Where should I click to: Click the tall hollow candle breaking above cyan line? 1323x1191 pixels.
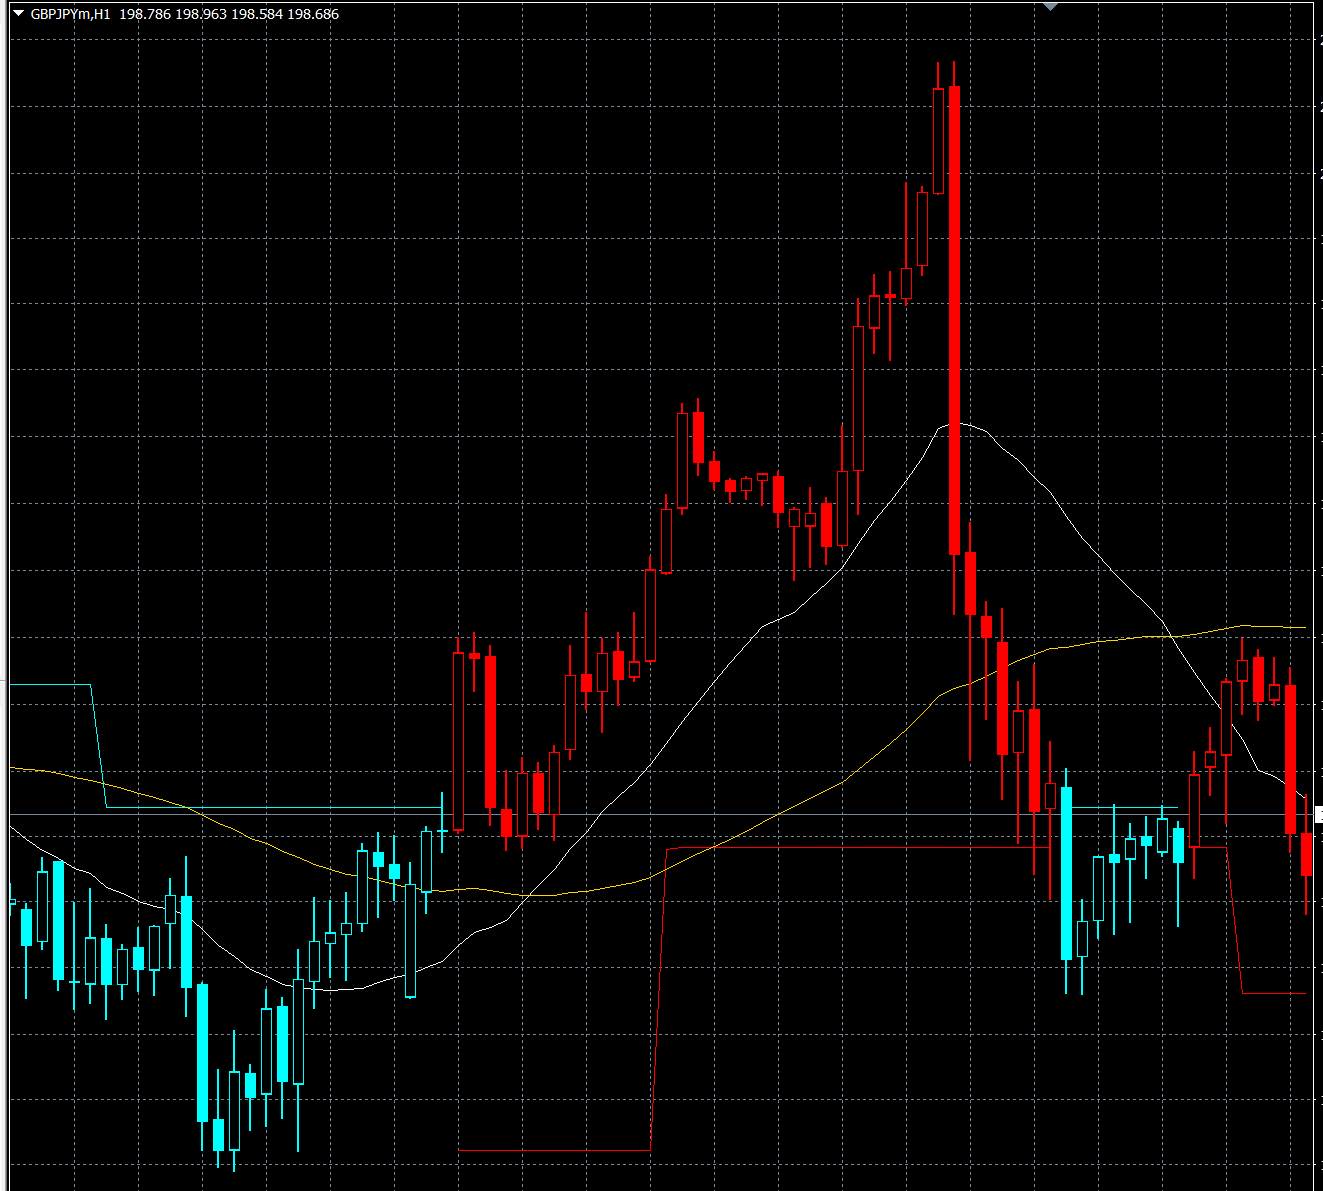458,740
